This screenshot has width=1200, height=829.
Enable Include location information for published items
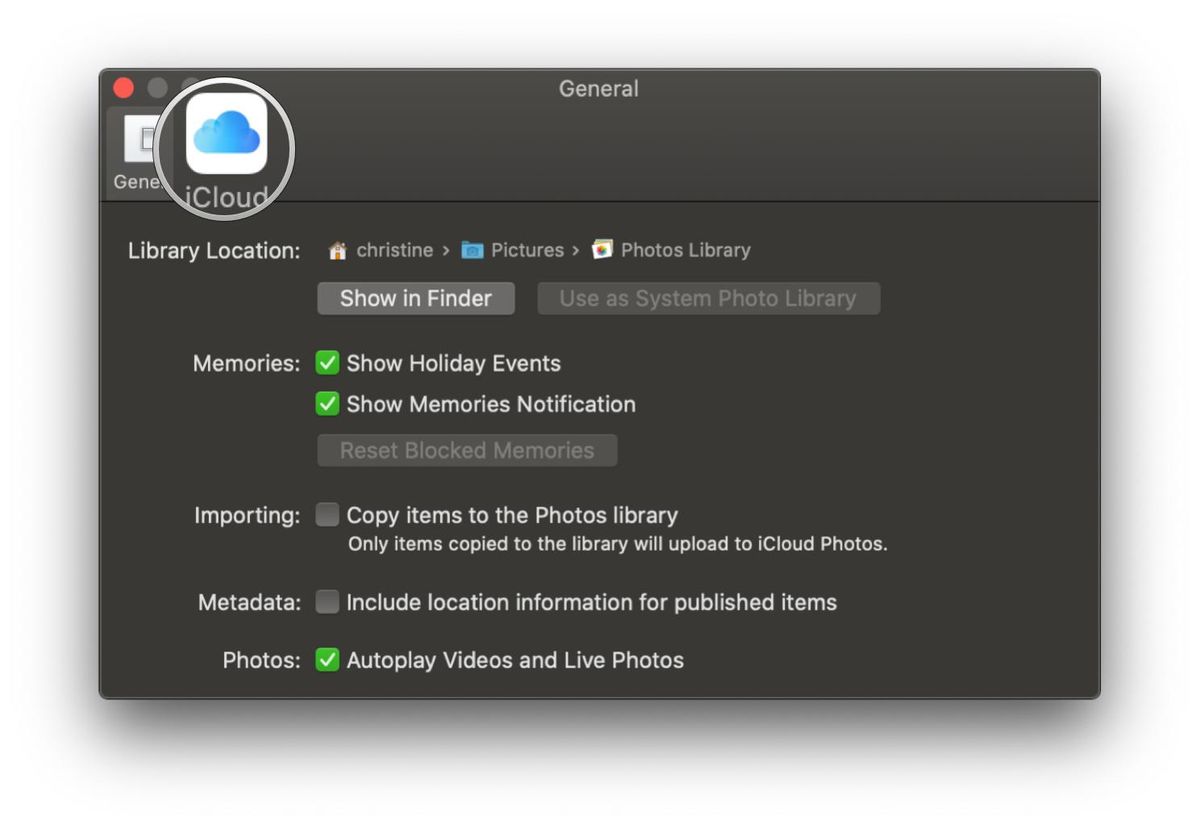click(327, 602)
